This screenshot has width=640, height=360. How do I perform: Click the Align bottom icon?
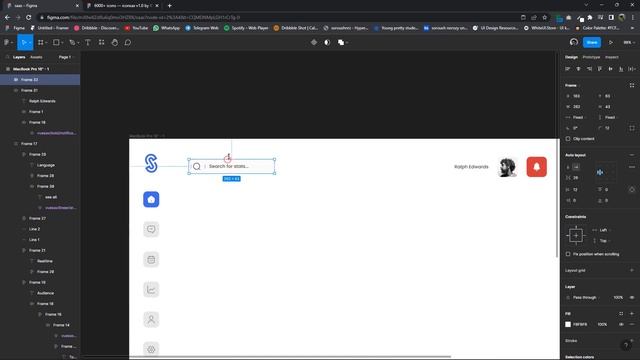coord(621,69)
